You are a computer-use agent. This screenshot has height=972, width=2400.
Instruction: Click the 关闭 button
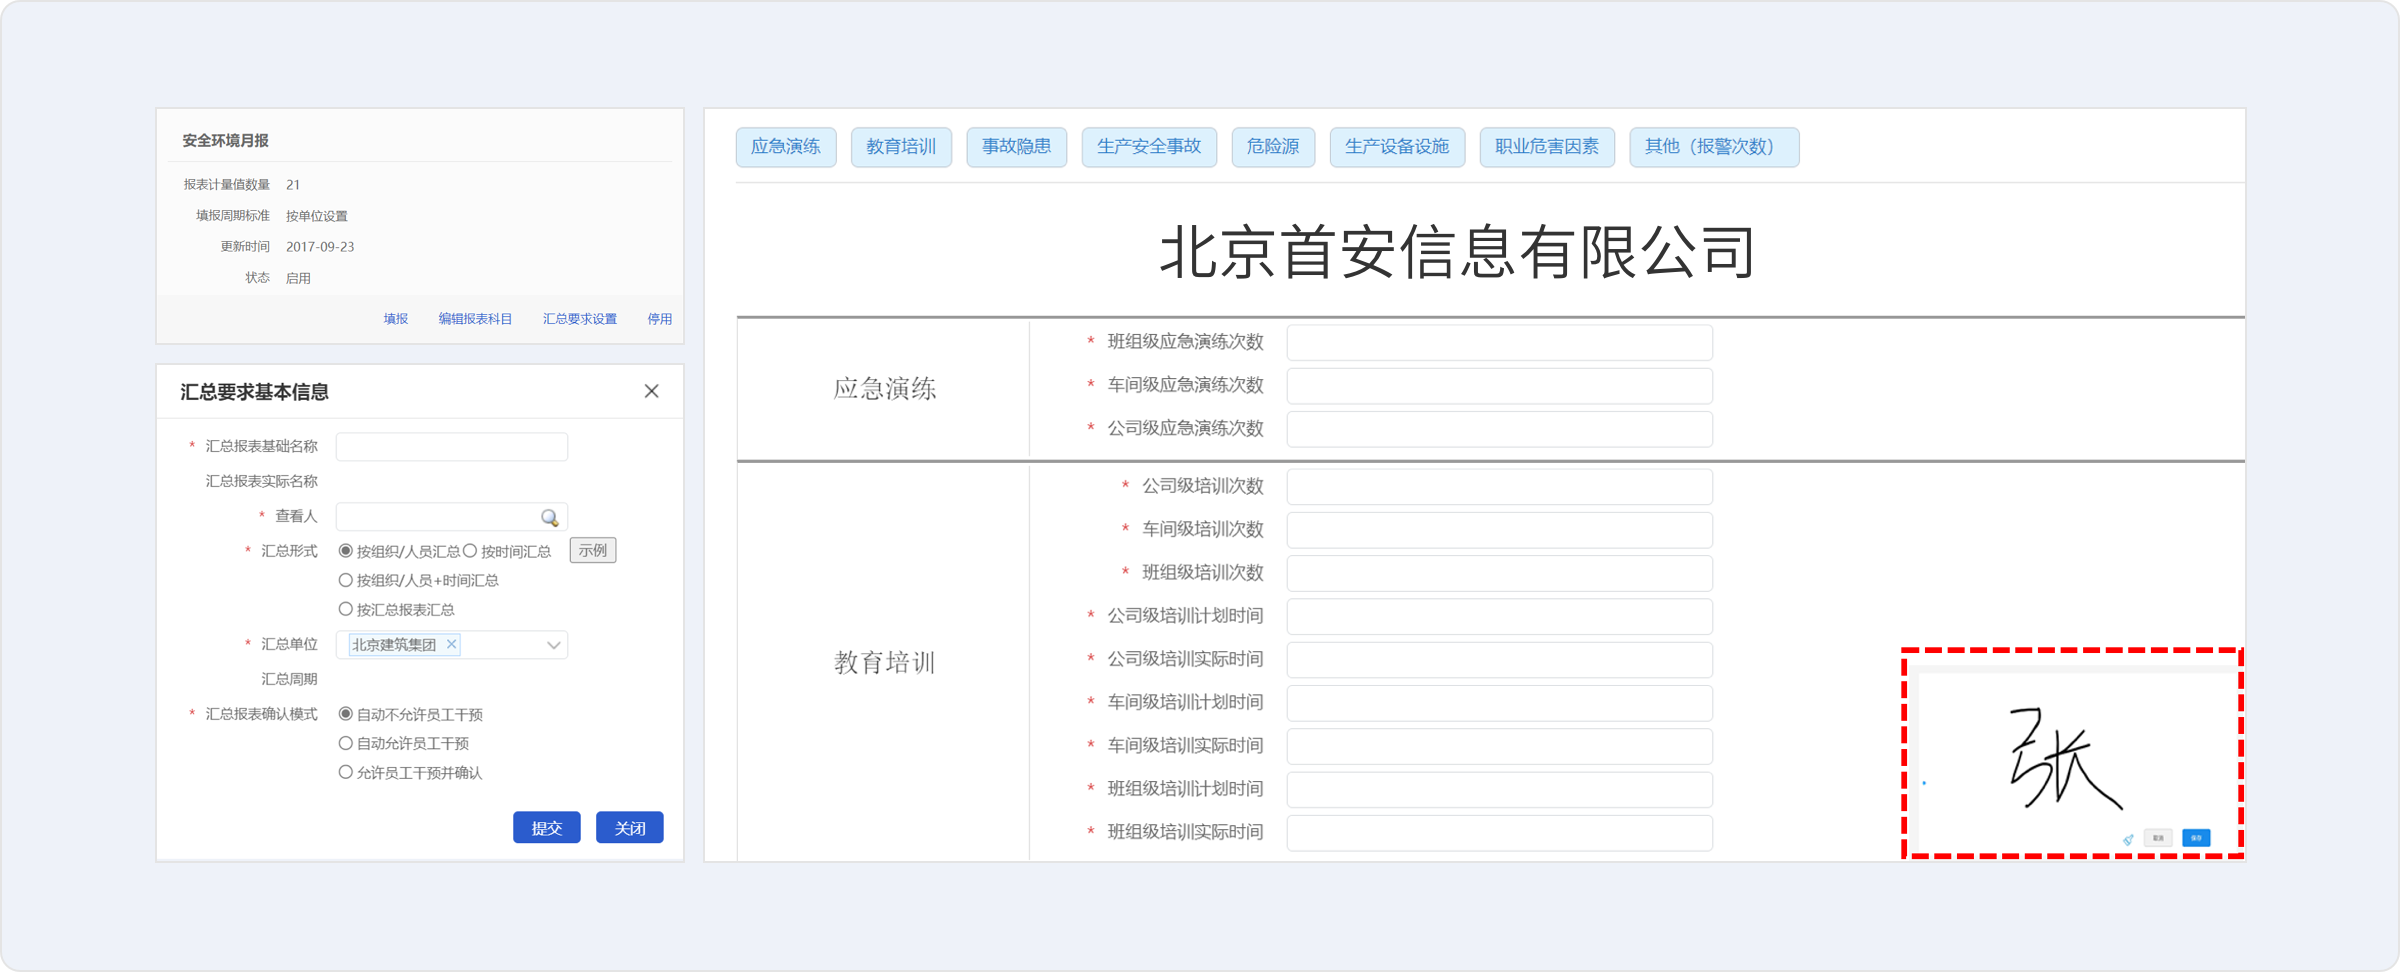(630, 828)
